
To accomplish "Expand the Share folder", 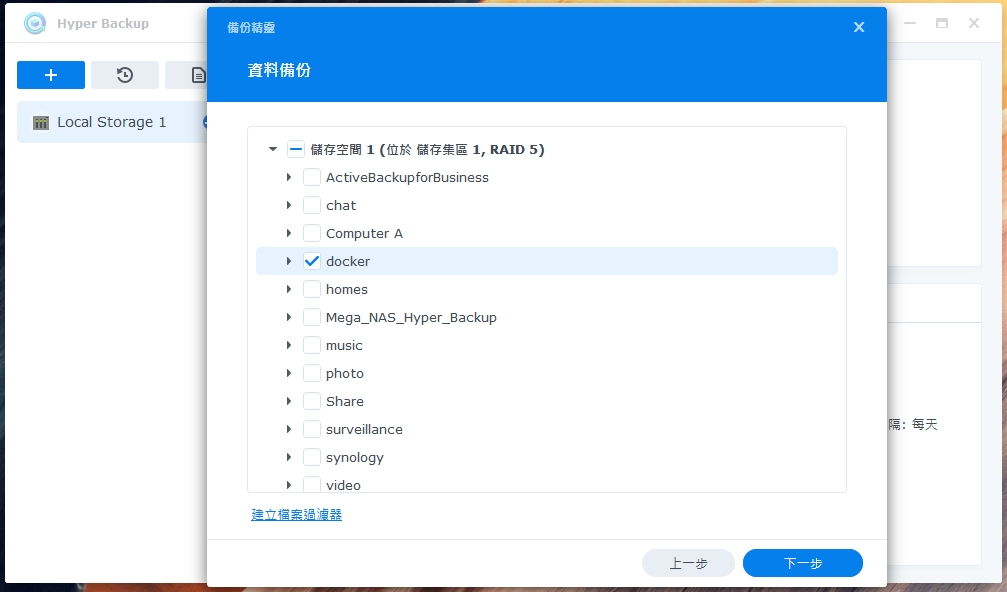I will pos(289,401).
